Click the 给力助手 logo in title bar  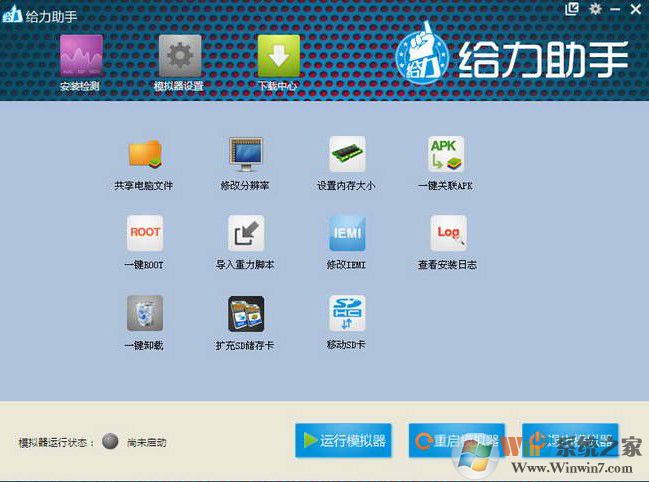[x=12, y=14]
